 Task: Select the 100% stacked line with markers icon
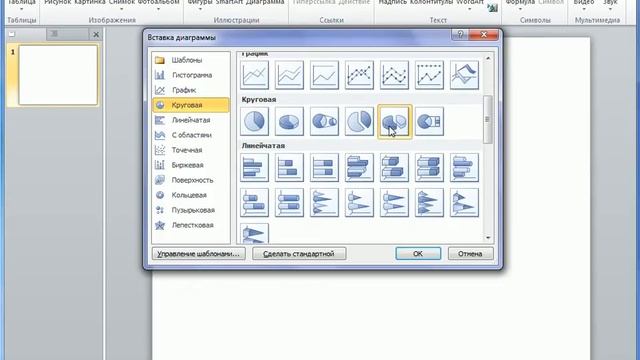click(x=429, y=75)
